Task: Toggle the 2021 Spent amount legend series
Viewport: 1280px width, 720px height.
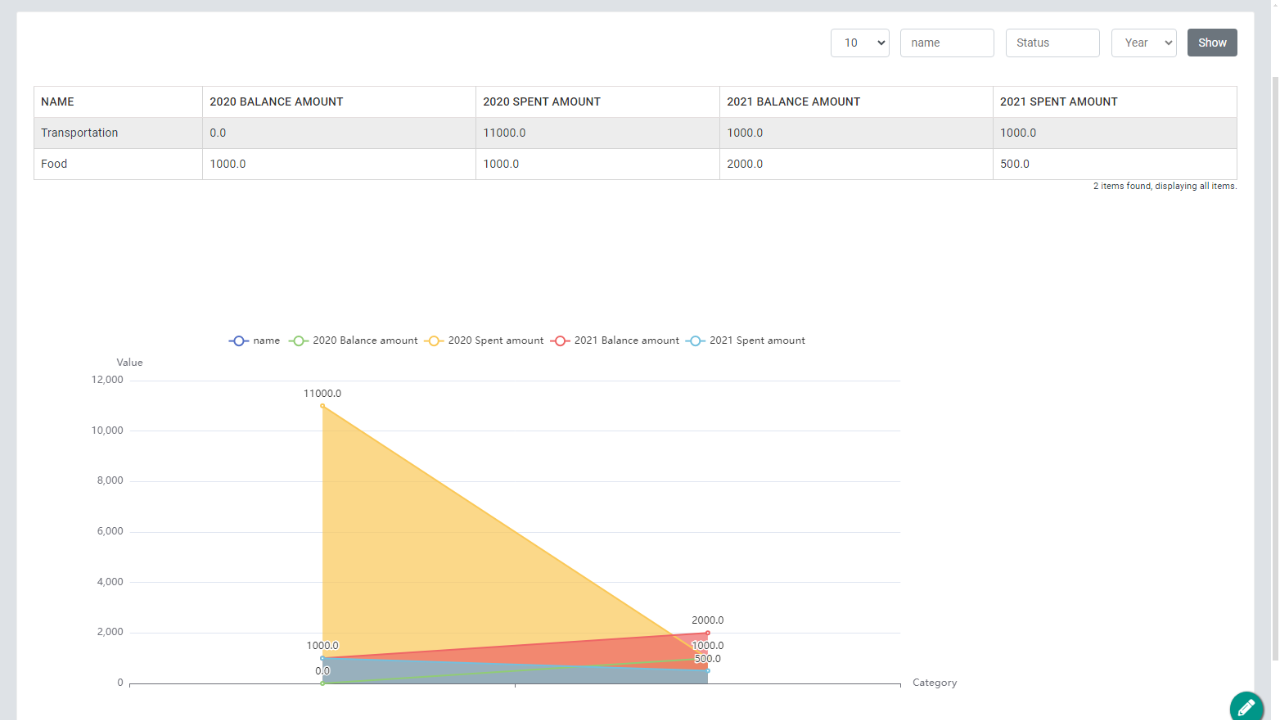Action: [x=746, y=341]
